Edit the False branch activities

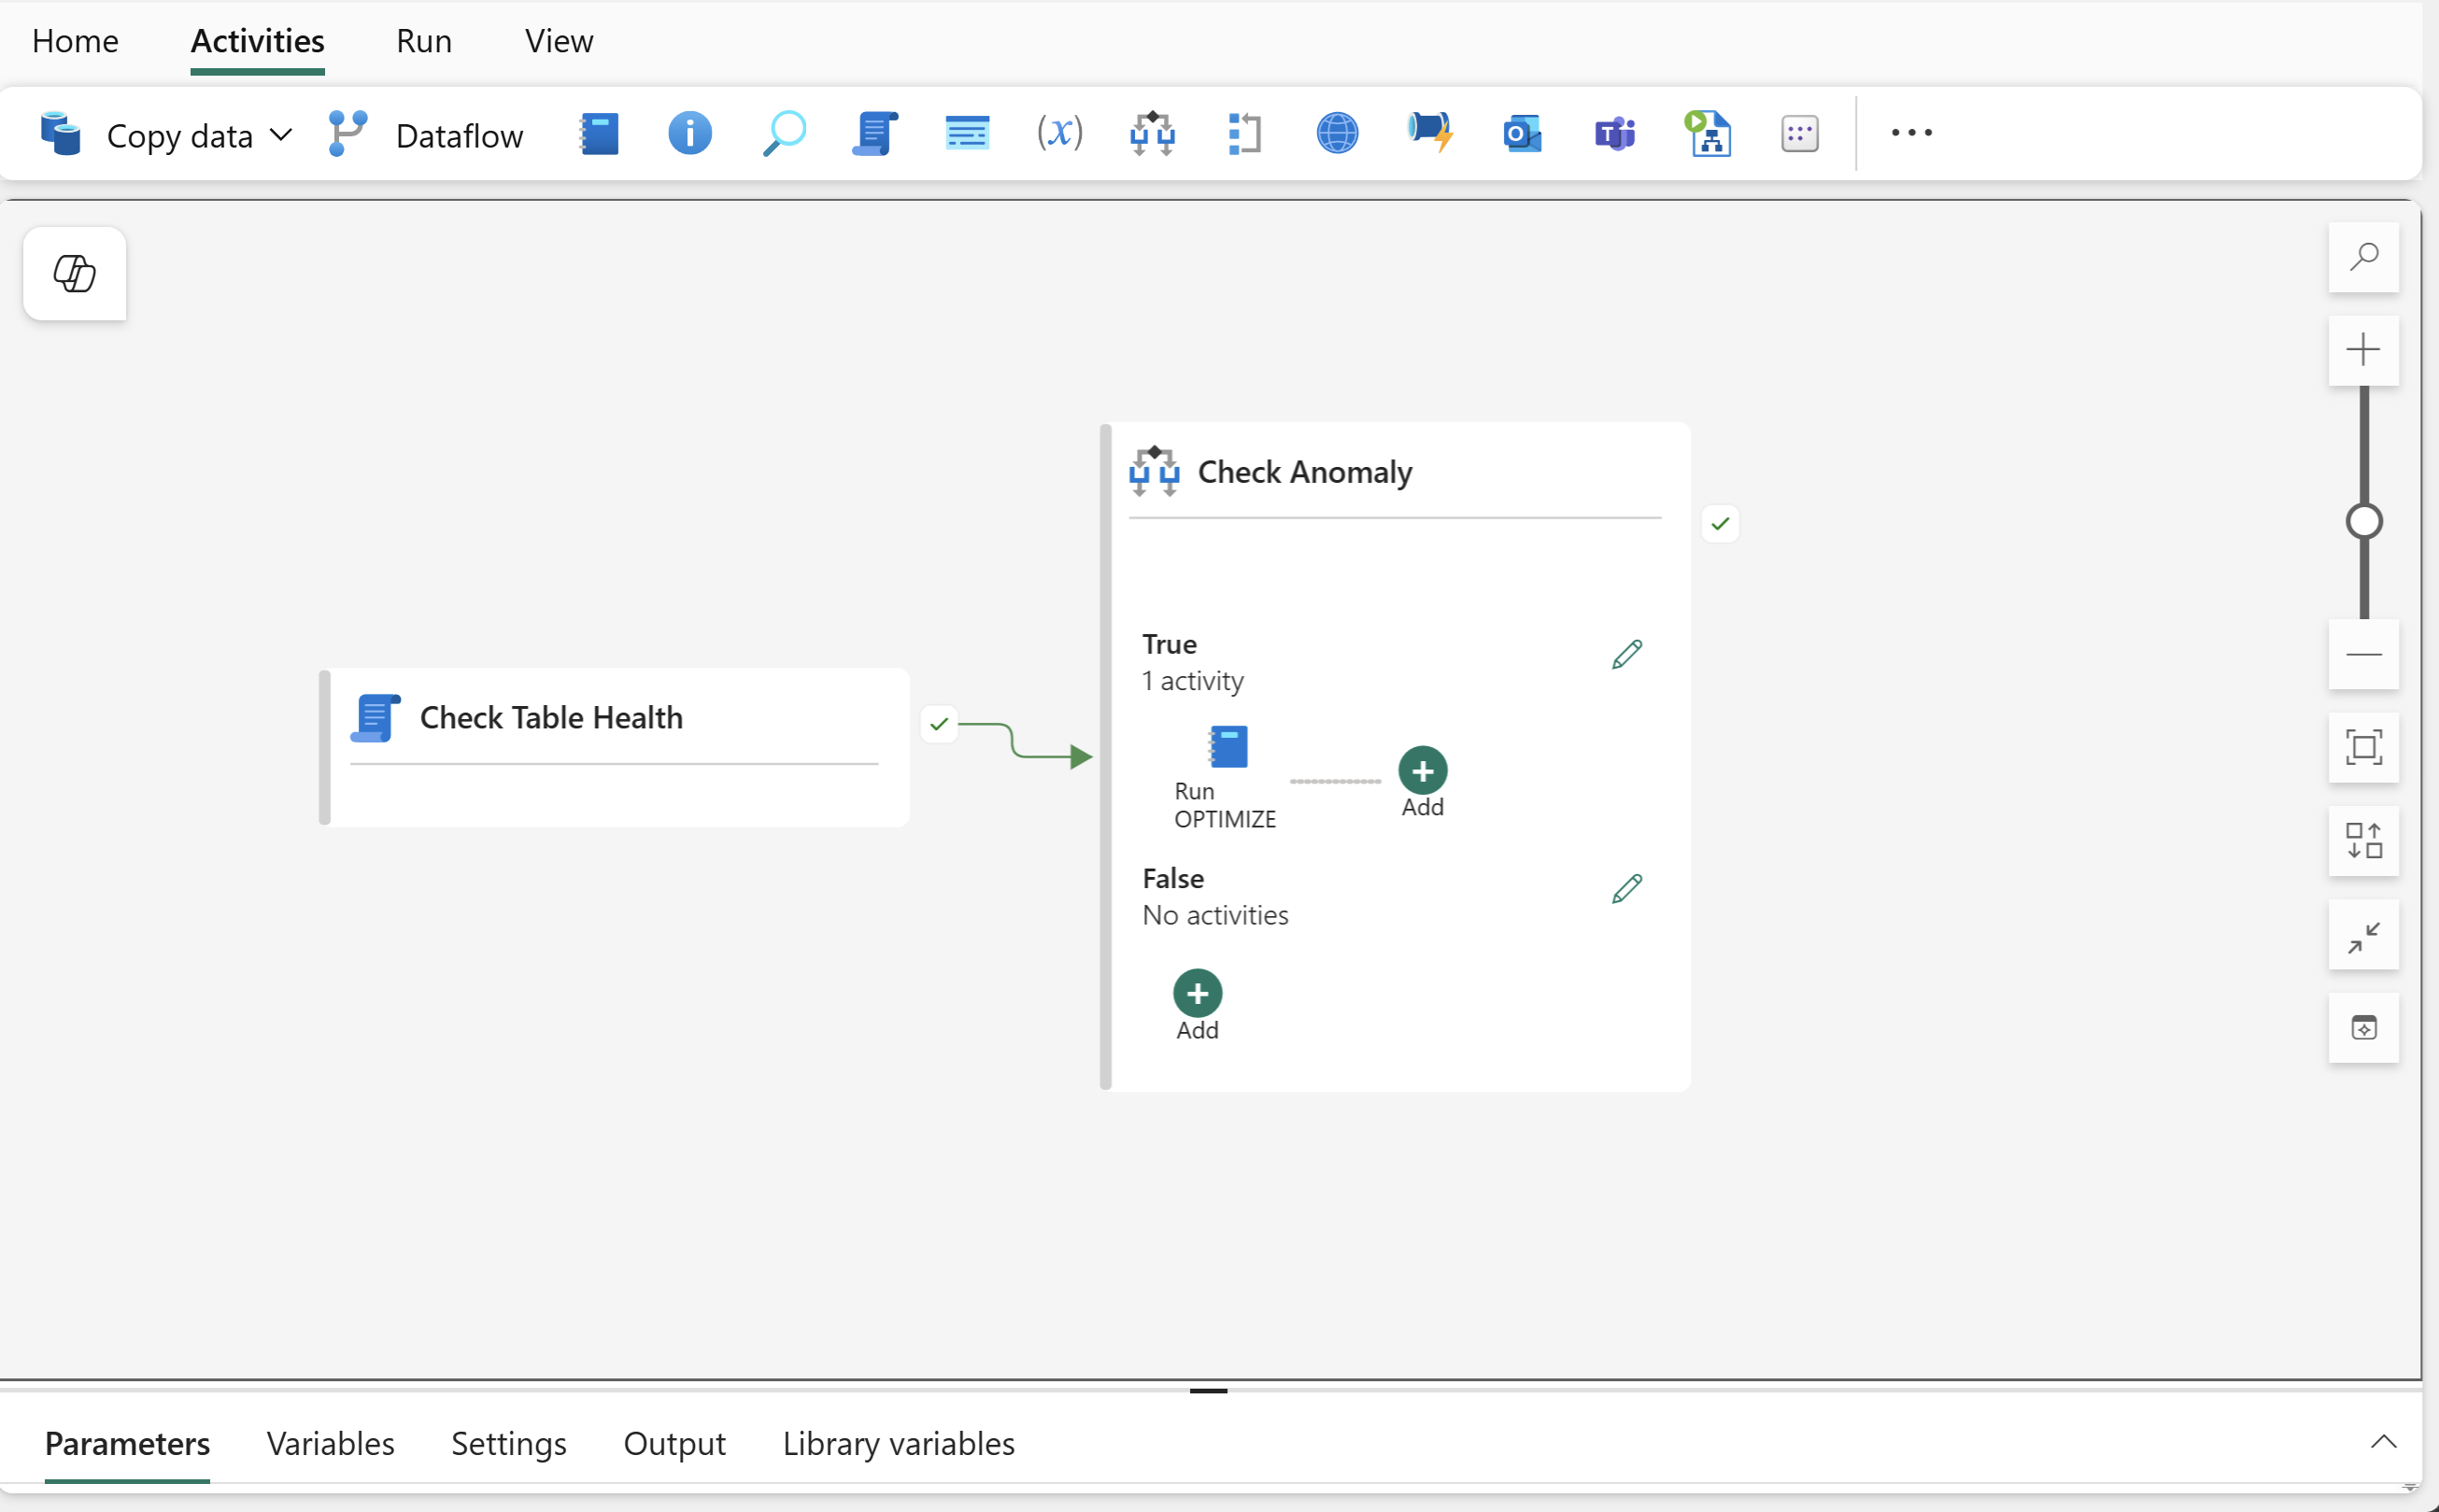pos(1627,888)
